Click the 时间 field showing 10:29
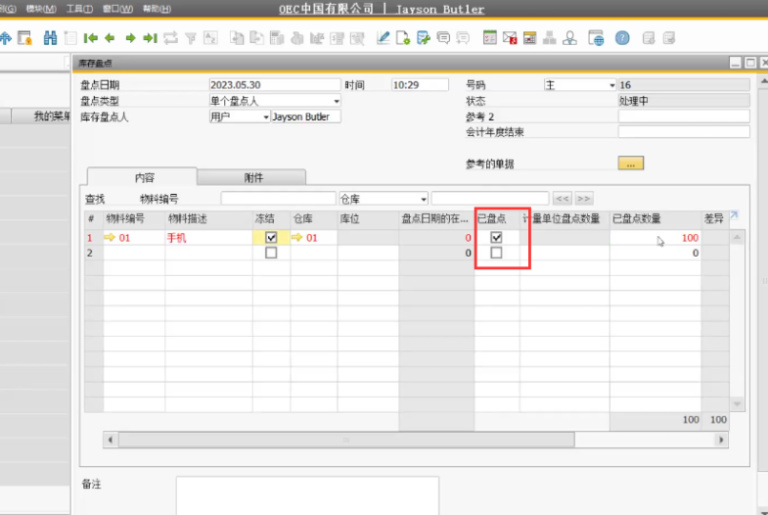This screenshot has width=768, height=515. point(420,85)
